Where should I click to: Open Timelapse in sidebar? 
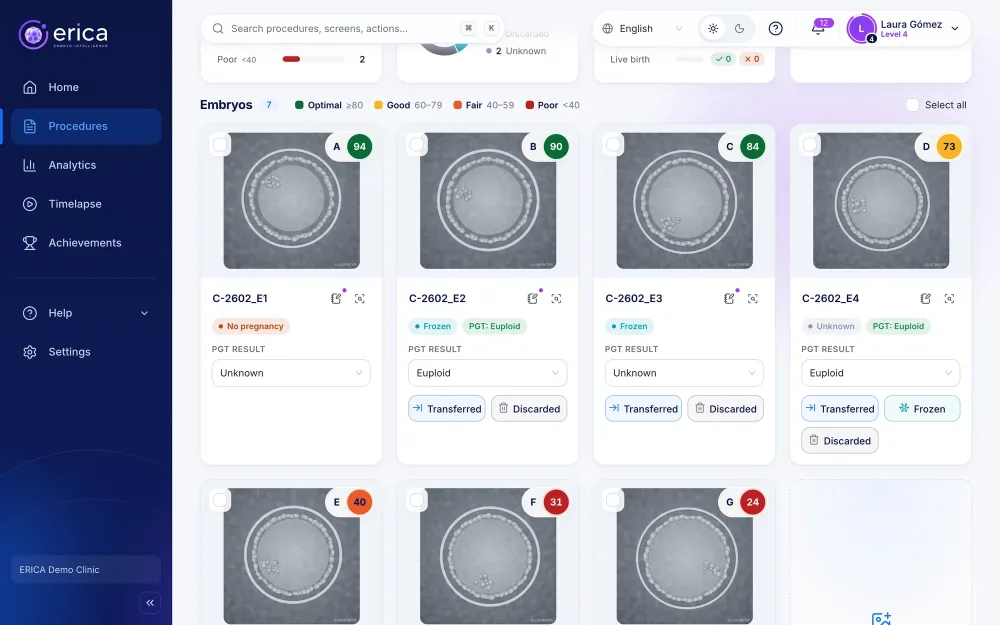coord(86,204)
